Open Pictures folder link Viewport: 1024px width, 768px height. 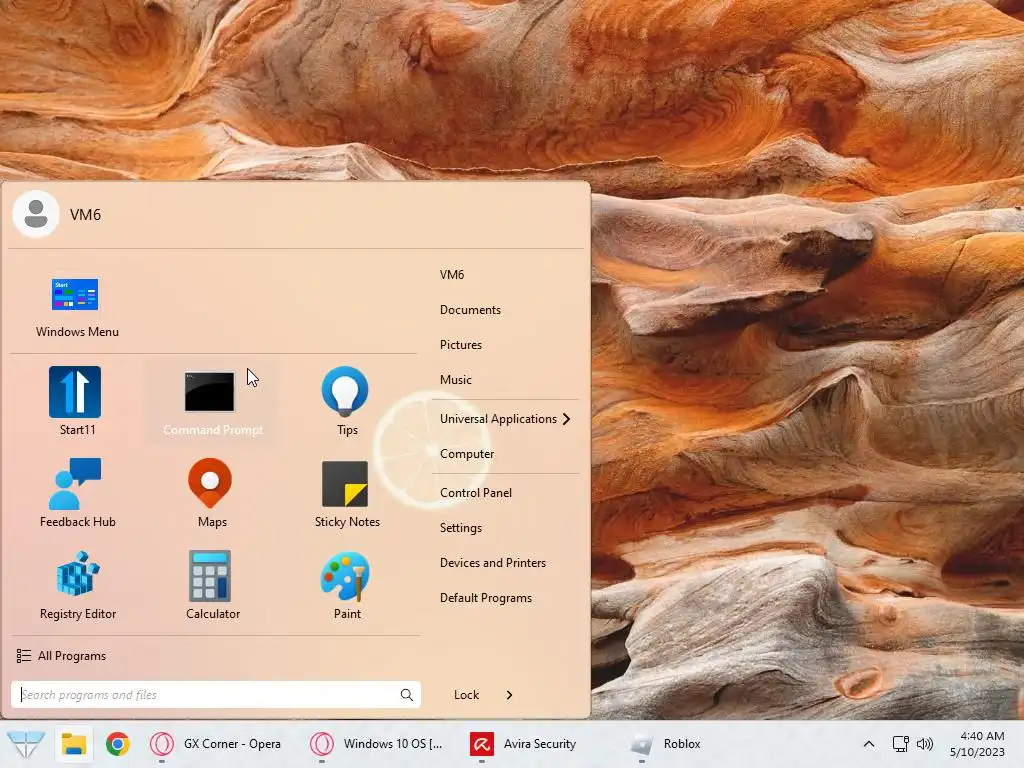(460, 345)
